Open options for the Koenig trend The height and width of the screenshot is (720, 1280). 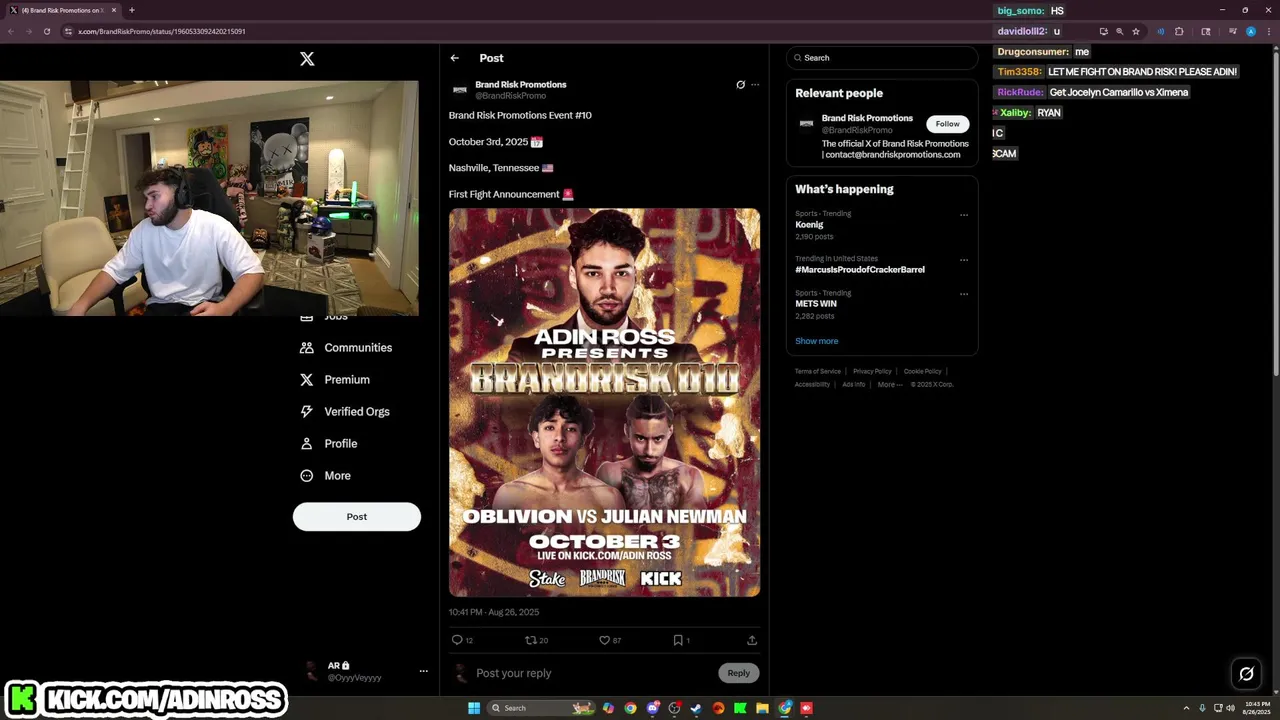click(964, 214)
